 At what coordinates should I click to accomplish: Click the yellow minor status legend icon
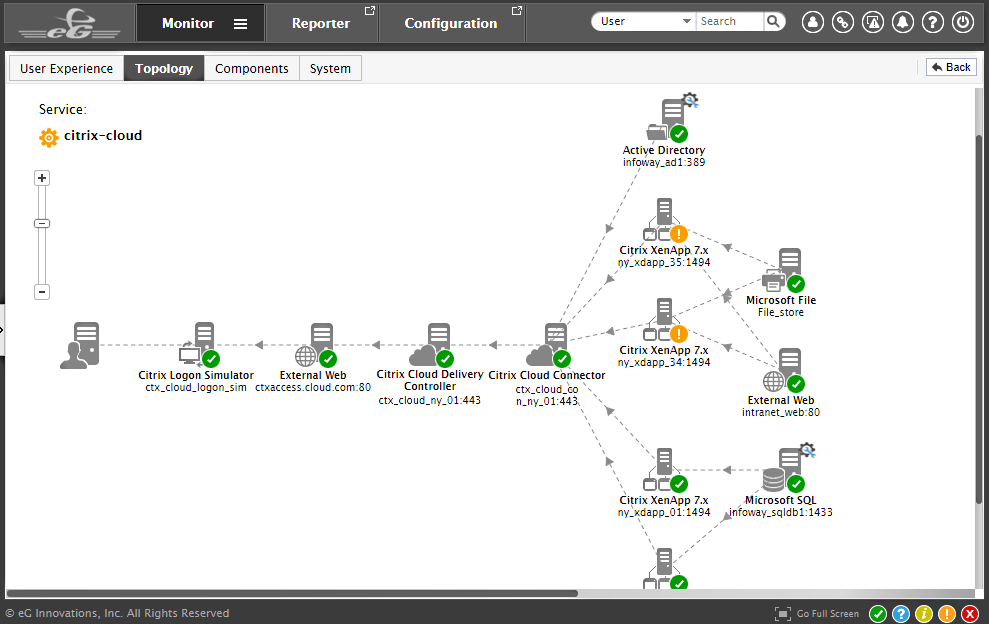point(924,613)
